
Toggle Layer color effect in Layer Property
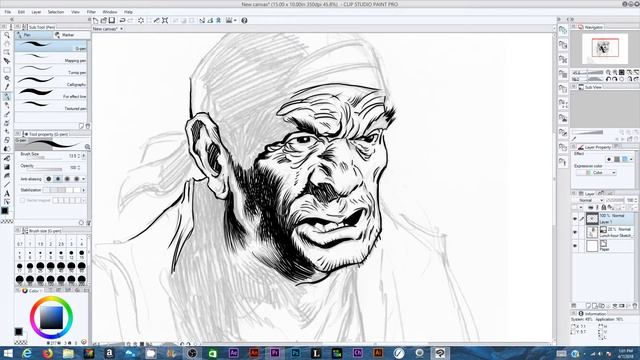(x=625, y=159)
